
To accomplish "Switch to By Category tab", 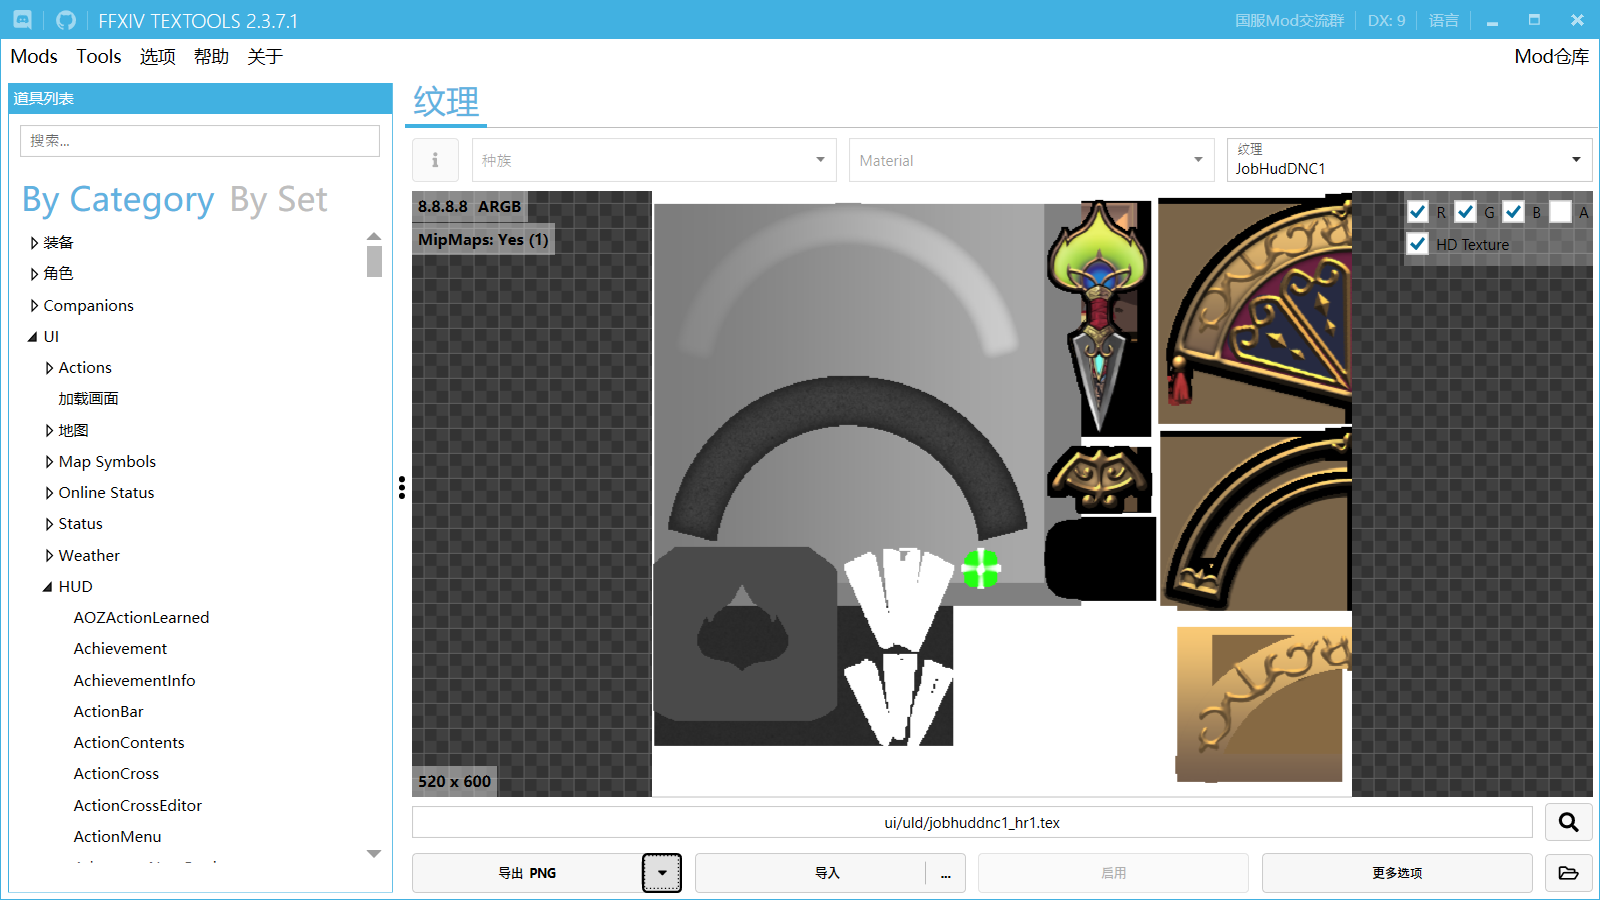I will (118, 200).
